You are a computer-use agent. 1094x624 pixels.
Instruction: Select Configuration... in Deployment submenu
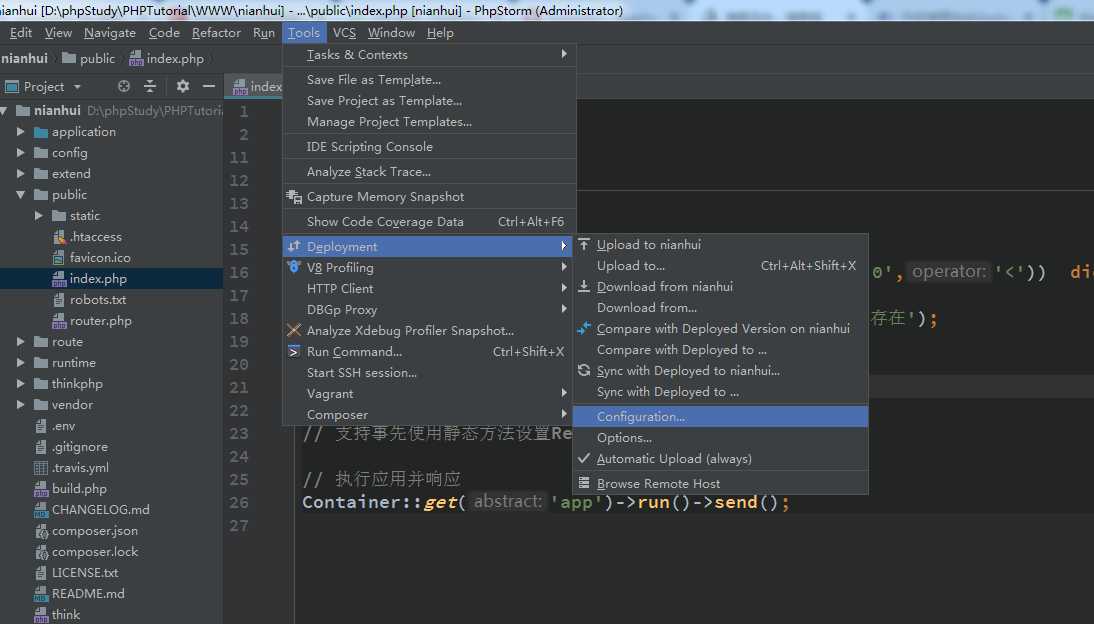(x=640, y=417)
